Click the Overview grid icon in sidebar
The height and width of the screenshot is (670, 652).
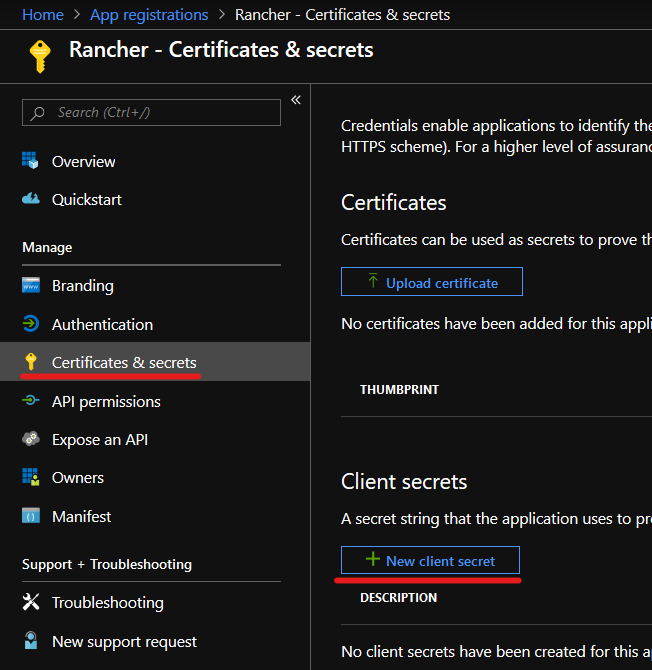point(30,161)
